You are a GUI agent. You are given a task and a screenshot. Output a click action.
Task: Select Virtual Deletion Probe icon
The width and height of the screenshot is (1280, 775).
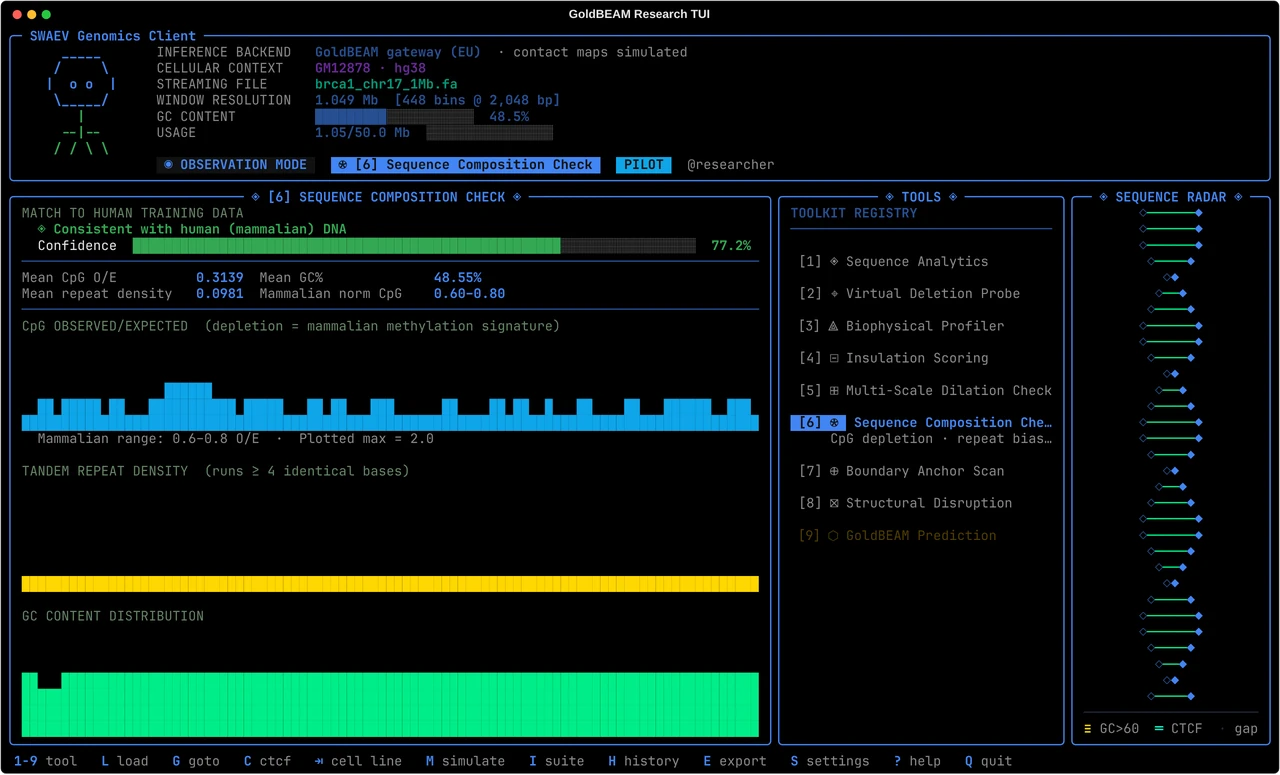pyautogui.click(x=834, y=294)
